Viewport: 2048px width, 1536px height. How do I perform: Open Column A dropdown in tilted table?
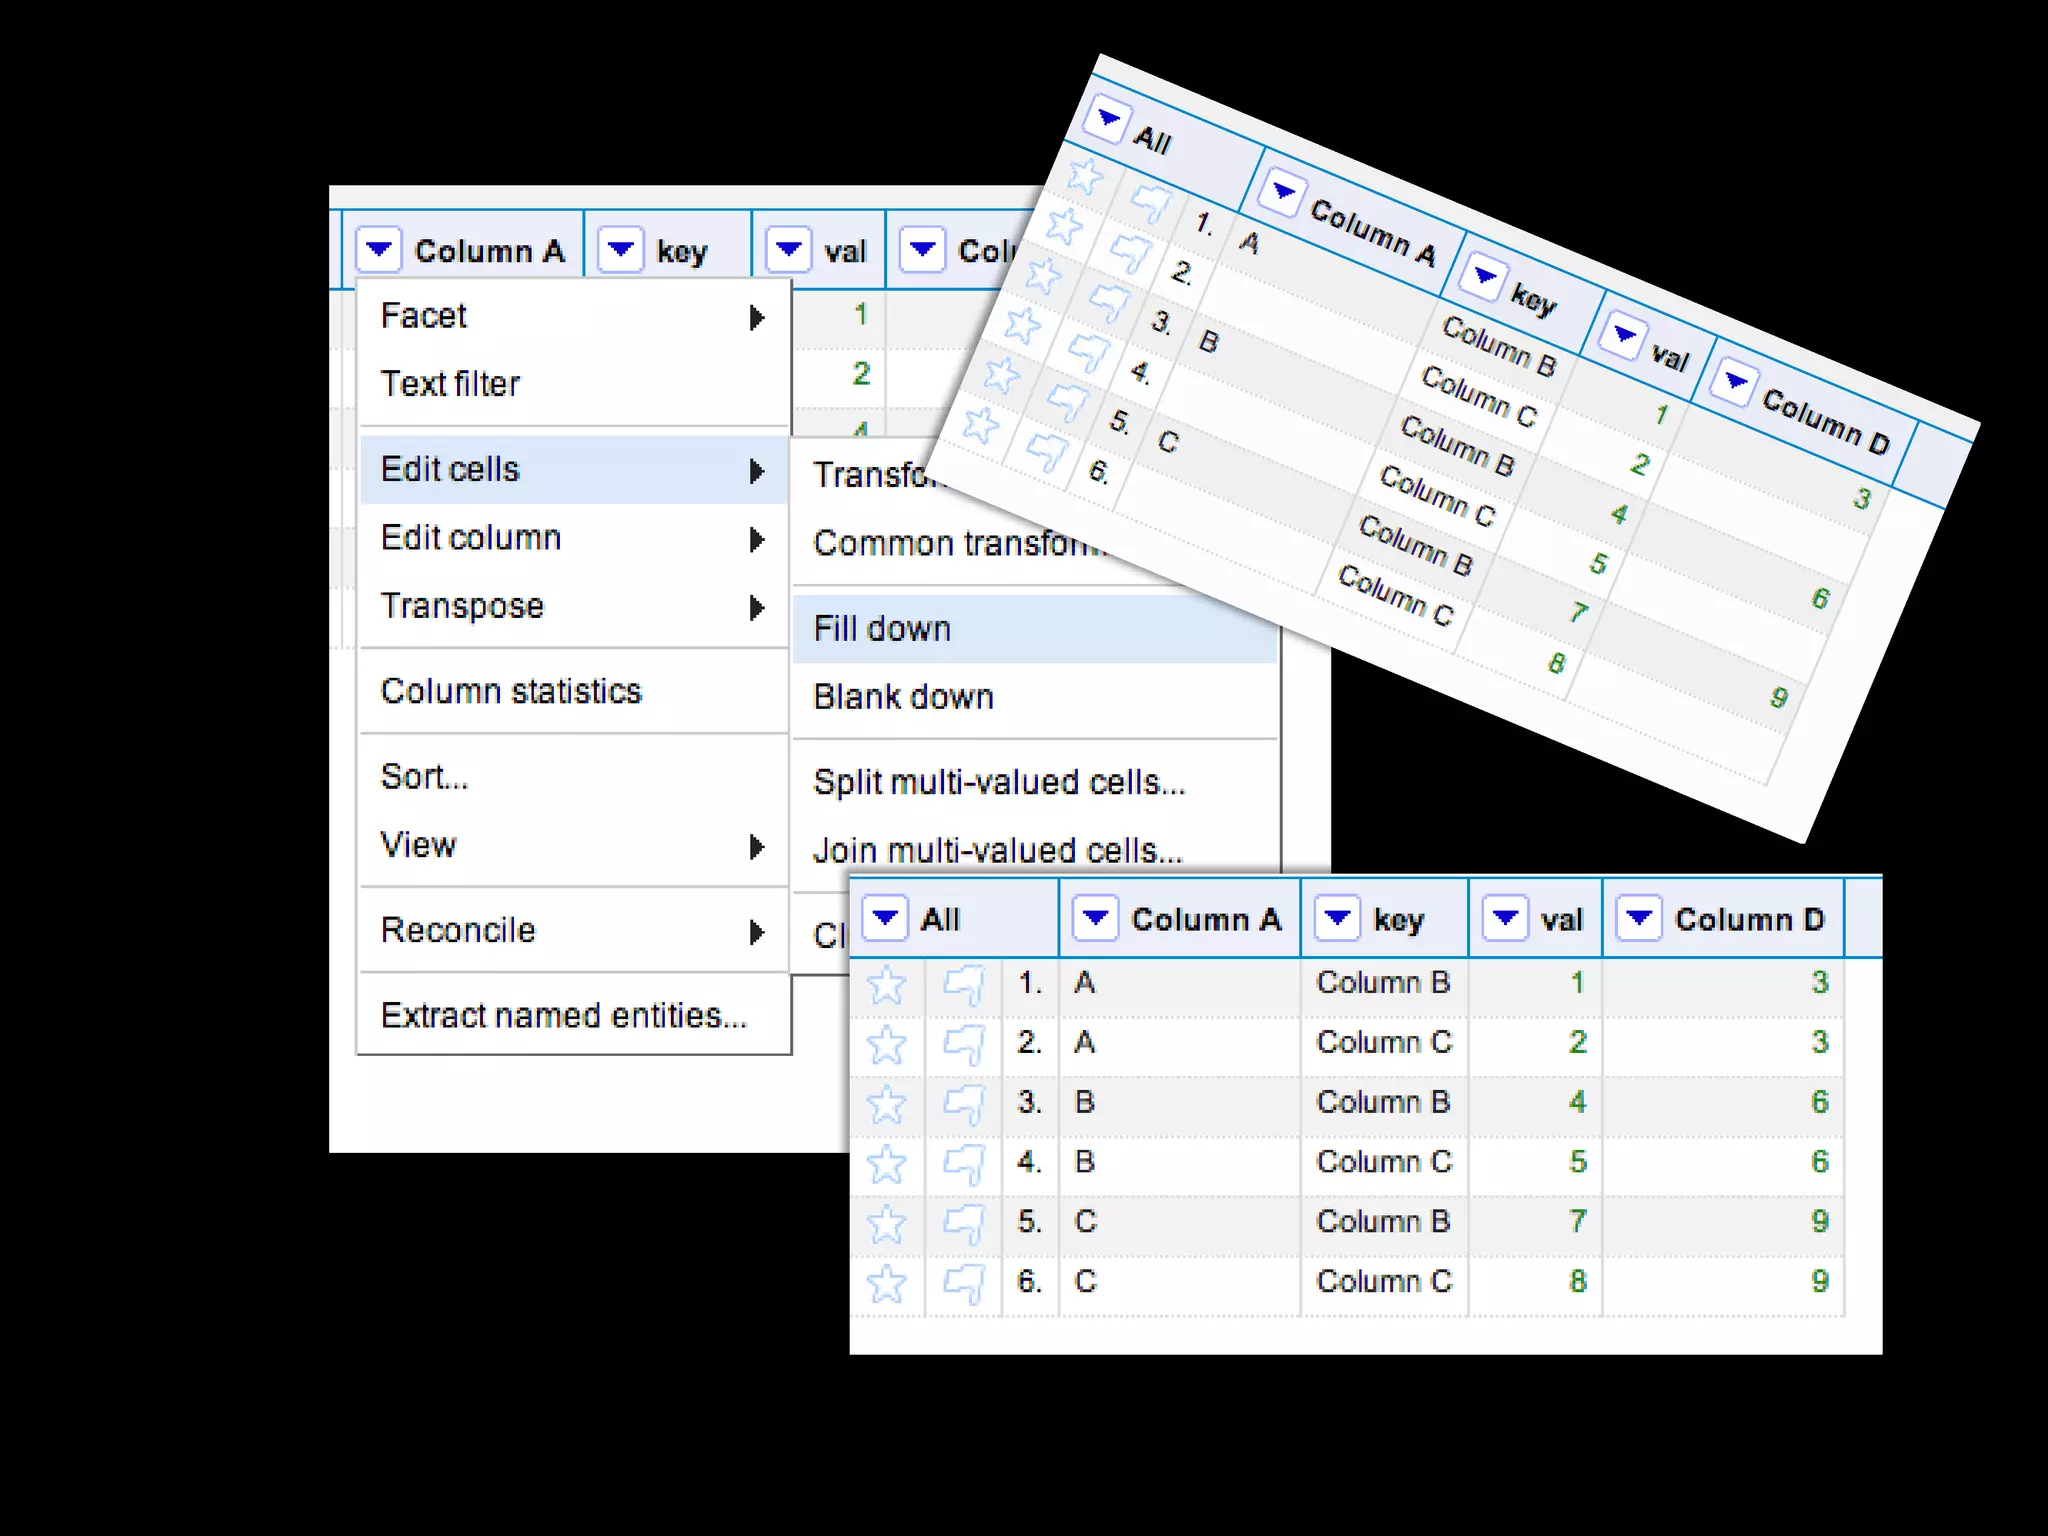(1283, 191)
